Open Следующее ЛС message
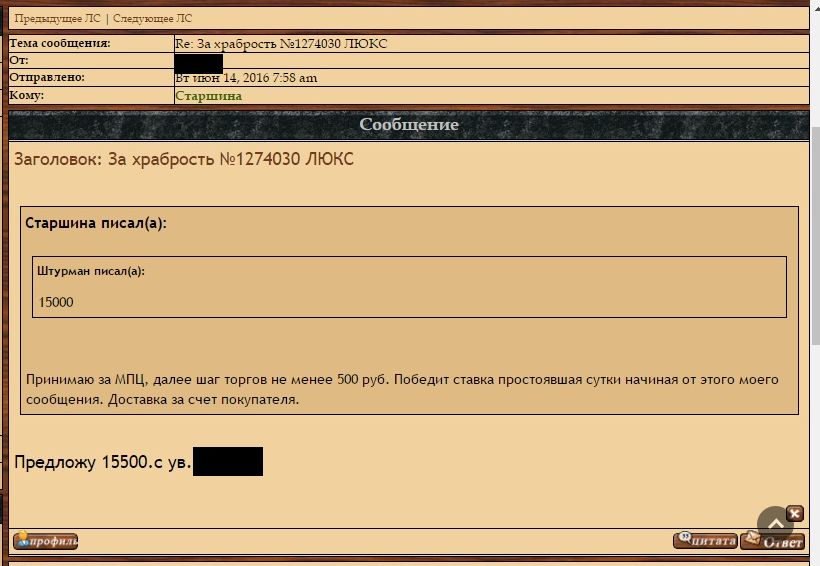Image resolution: width=820 pixels, height=566 pixels. coord(153,18)
